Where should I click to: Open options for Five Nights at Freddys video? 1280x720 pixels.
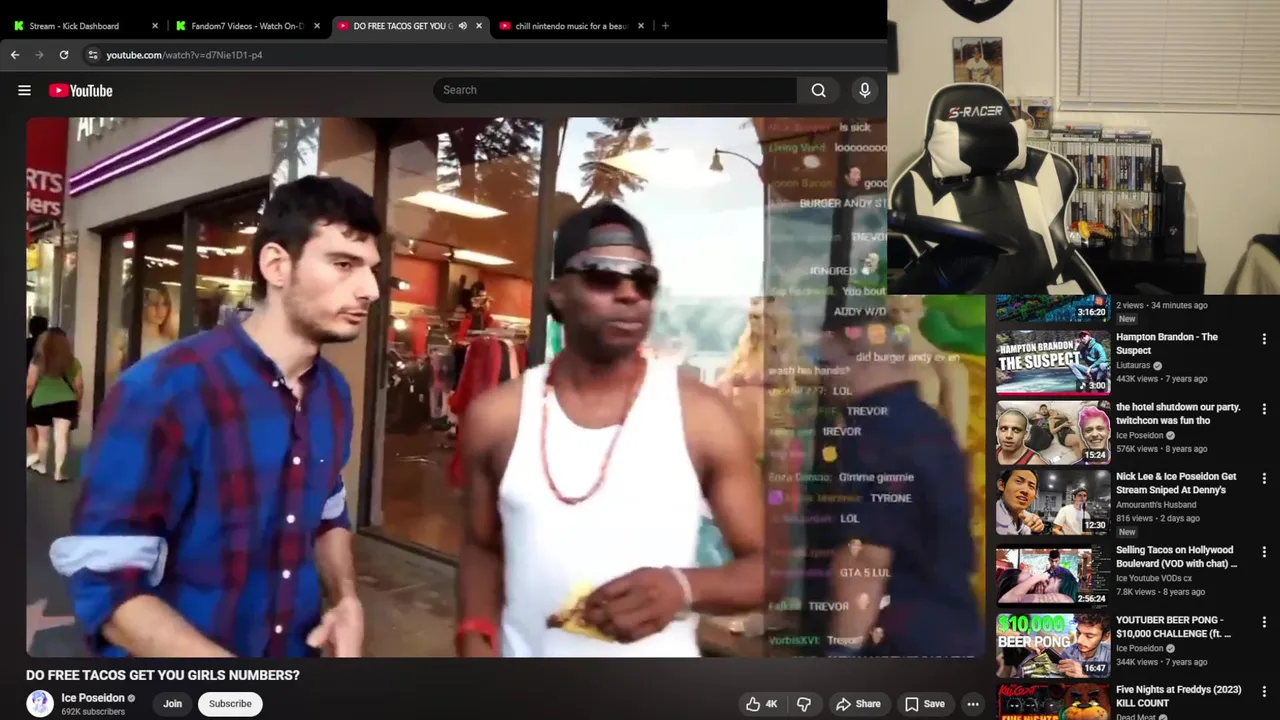(1264, 692)
